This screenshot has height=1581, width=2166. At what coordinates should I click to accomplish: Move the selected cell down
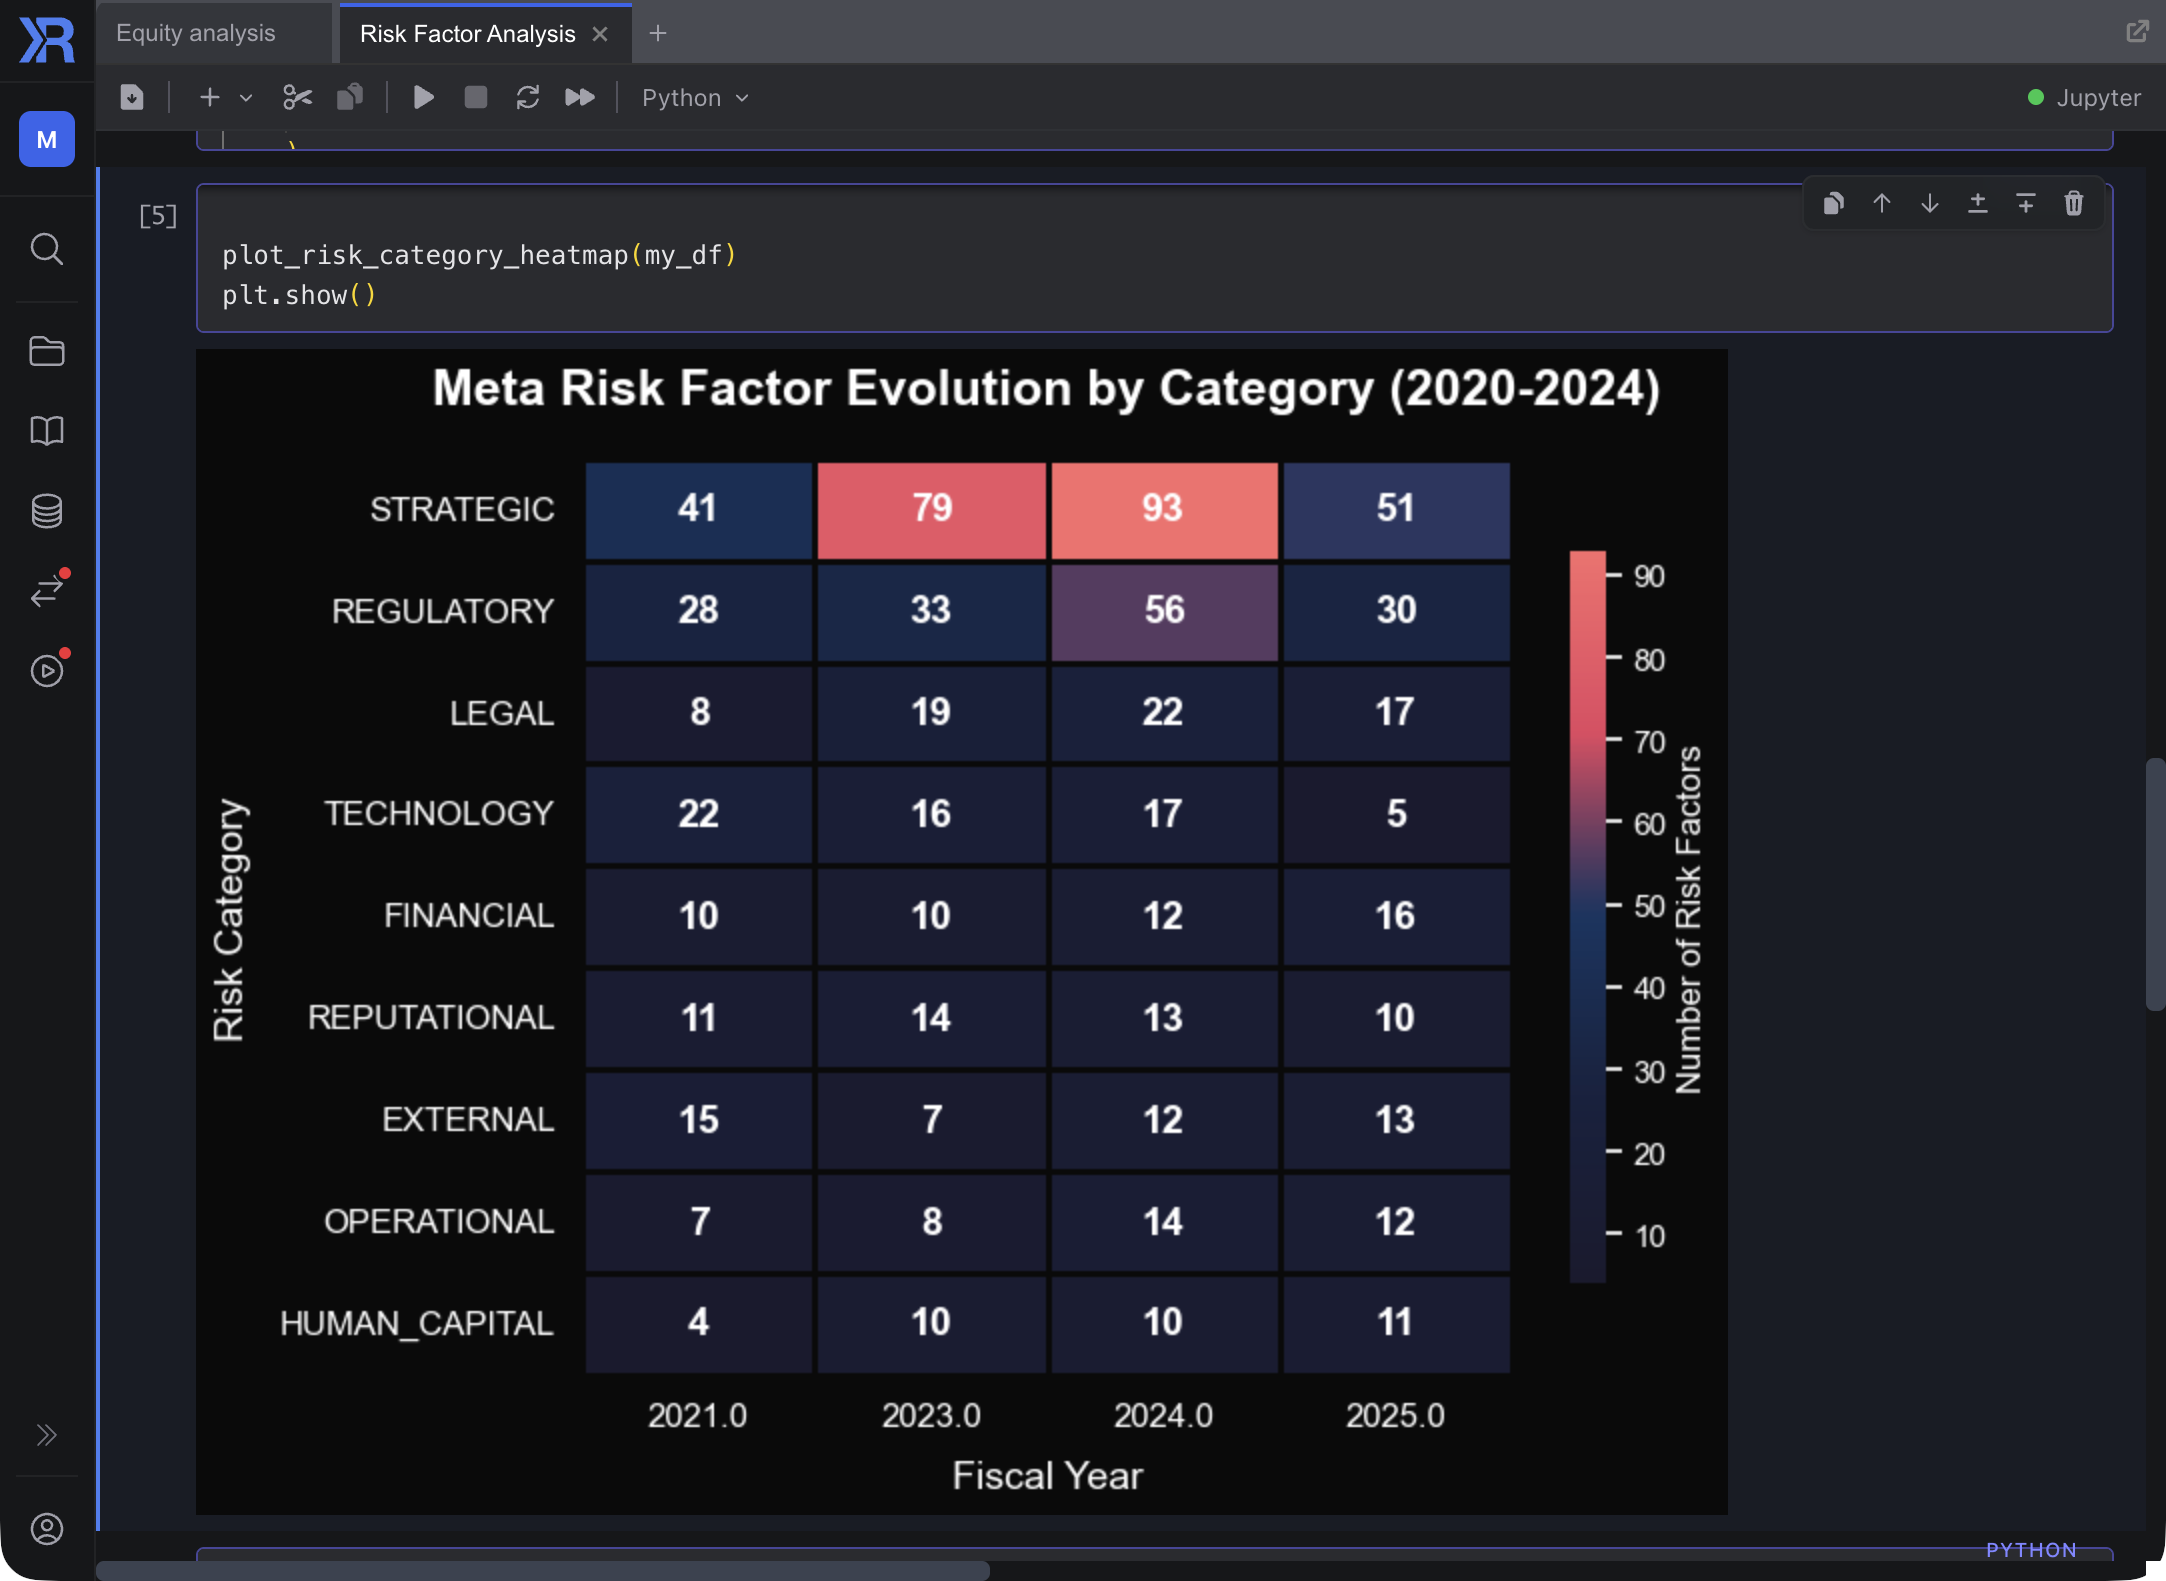click(x=1929, y=203)
